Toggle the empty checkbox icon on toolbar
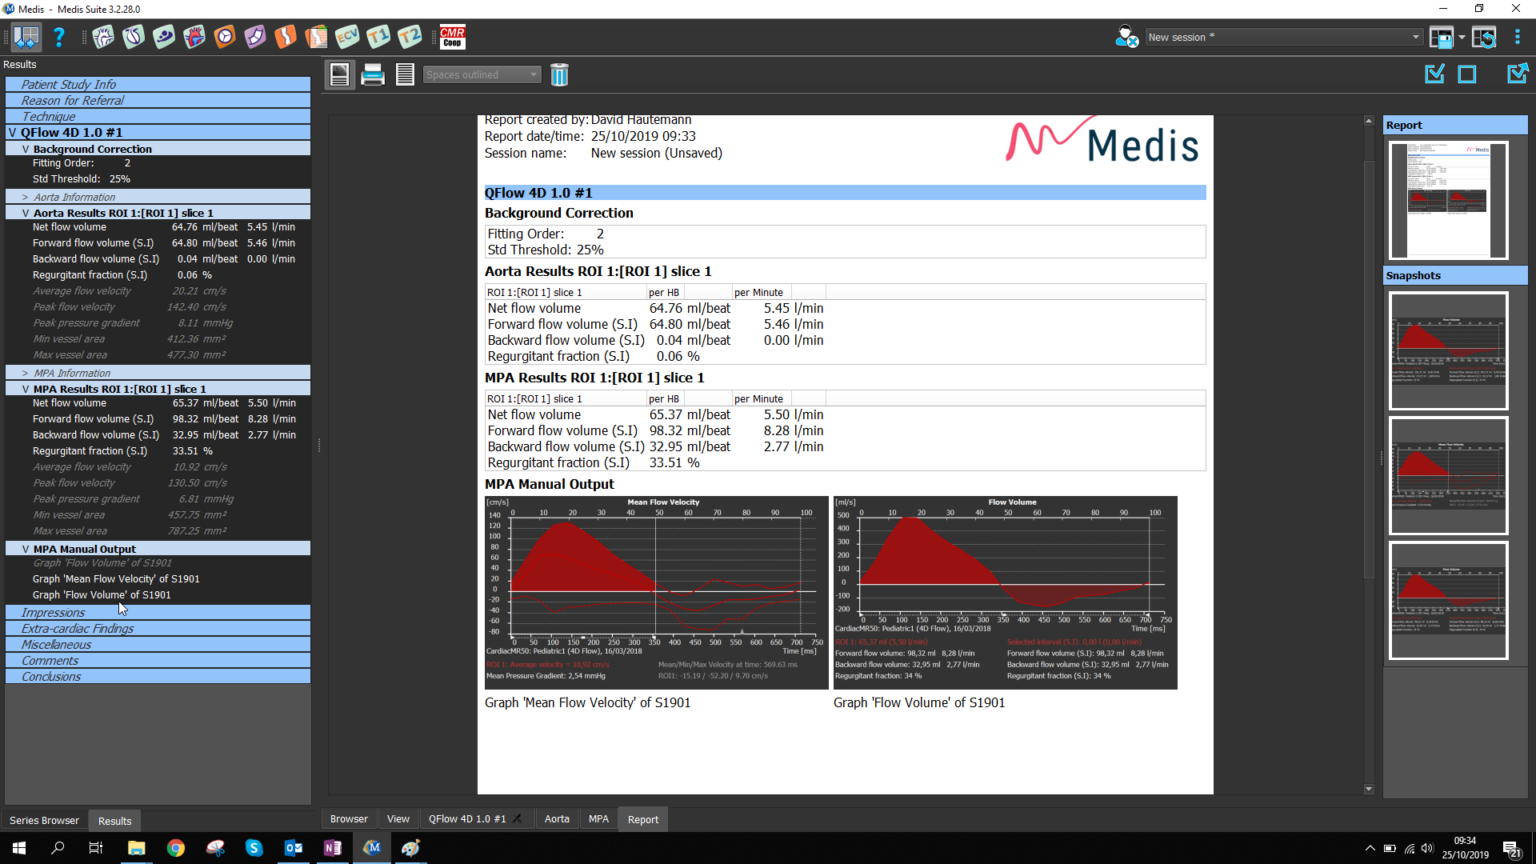The image size is (1536, 864). (1466, 73)
